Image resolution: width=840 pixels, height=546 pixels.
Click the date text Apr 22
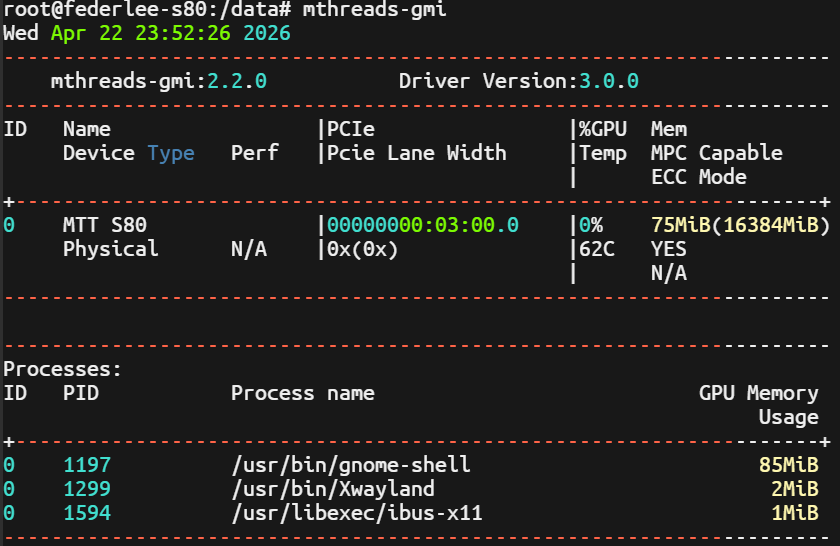pos(87,33)
